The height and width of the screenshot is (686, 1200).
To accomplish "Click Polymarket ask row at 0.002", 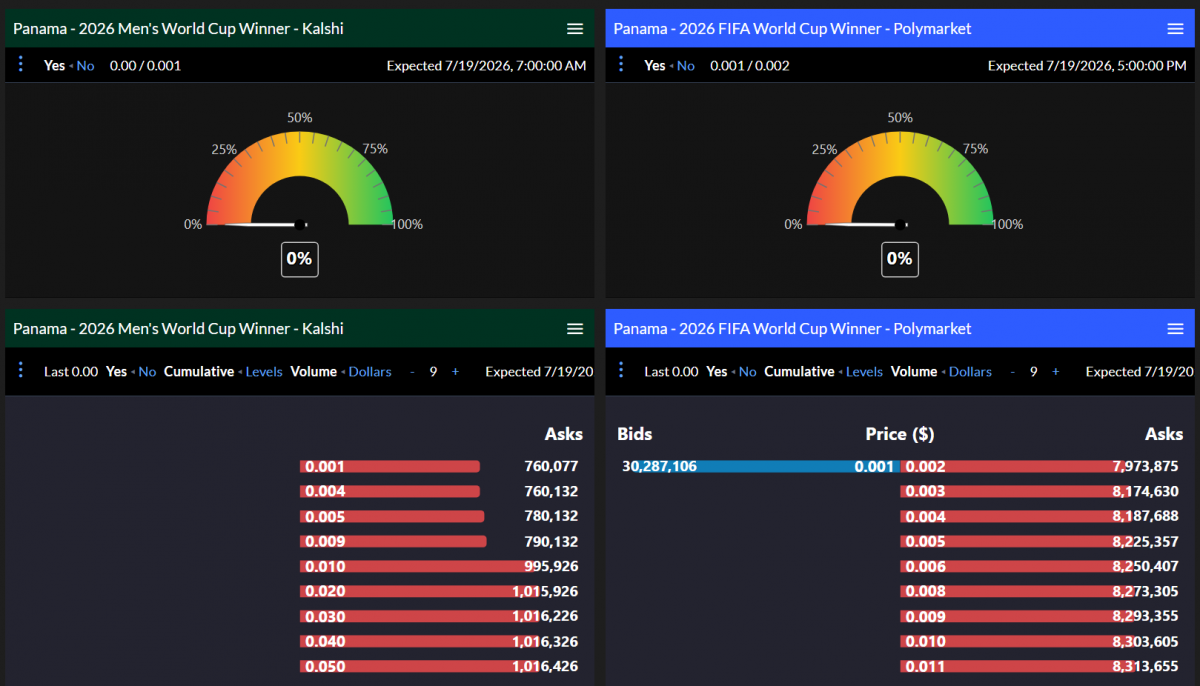I will click(1041, 466).
